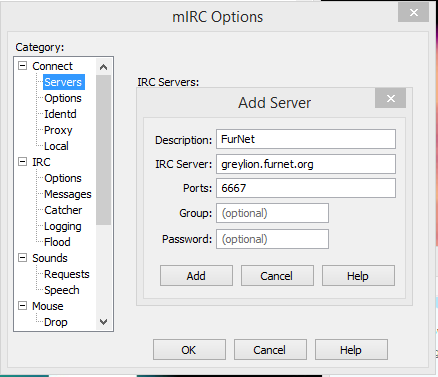Click the IRC Server address field

[x=306, y=164]
